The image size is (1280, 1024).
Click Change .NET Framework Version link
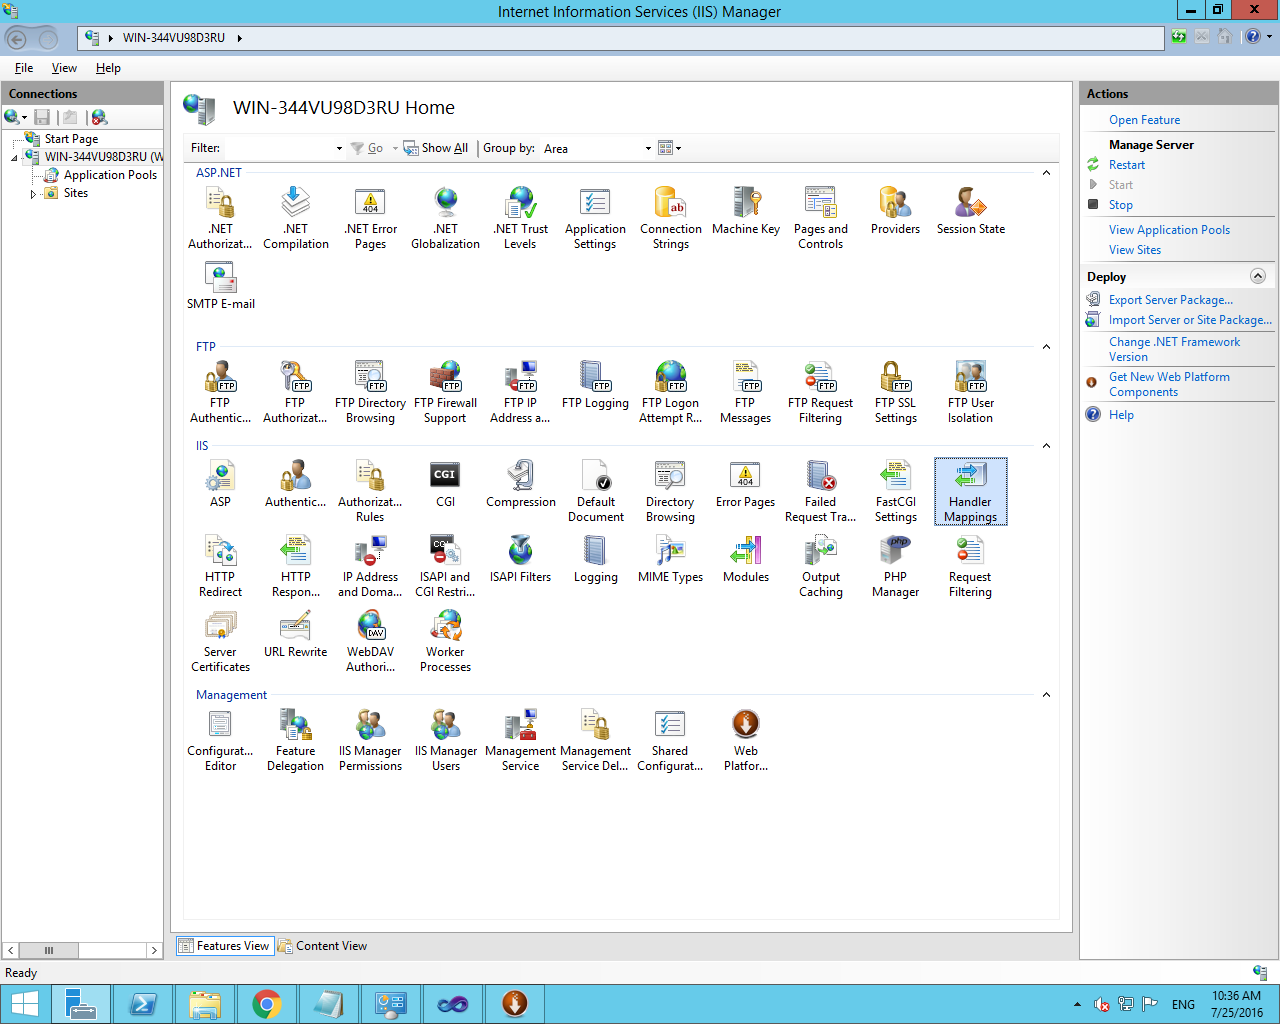tap(1174, 349)
